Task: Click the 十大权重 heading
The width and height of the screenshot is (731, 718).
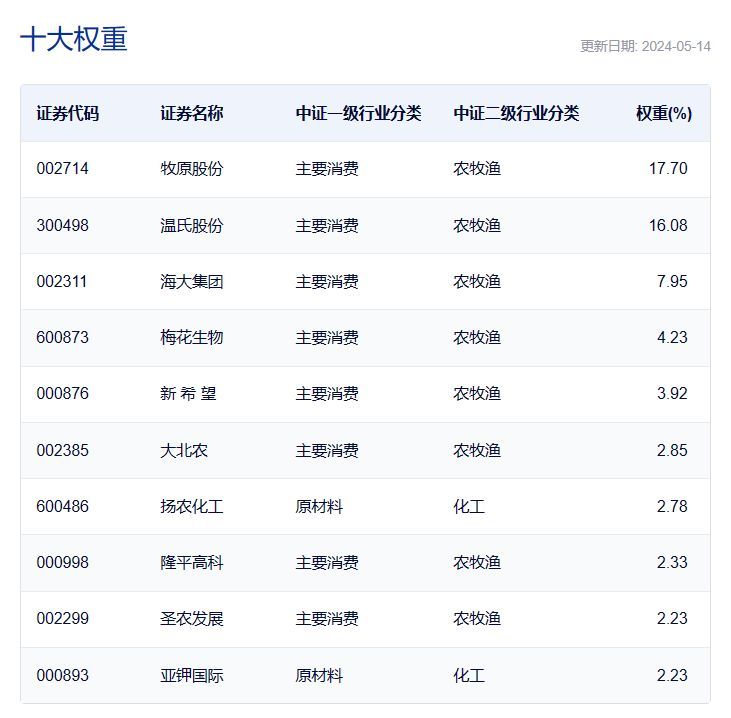Action: [74, 39]
